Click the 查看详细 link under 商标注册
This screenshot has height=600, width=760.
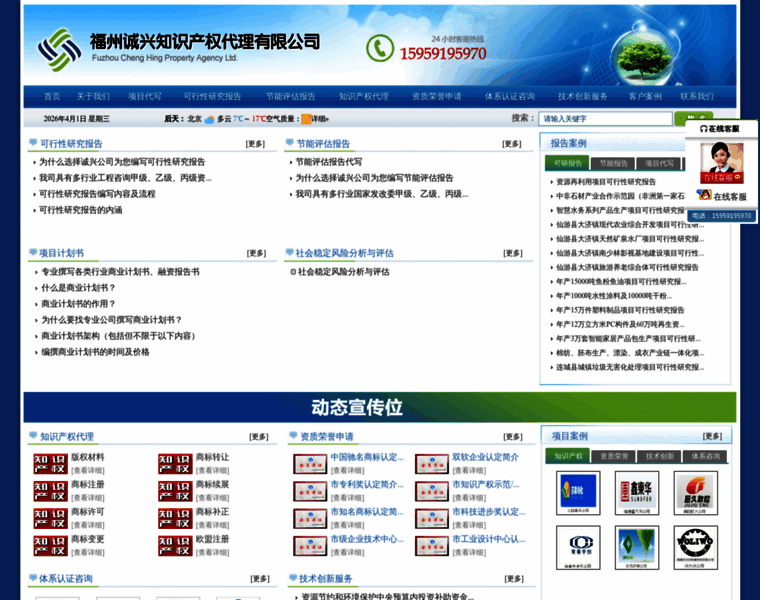pyautogui.click(x=87, y=497)
